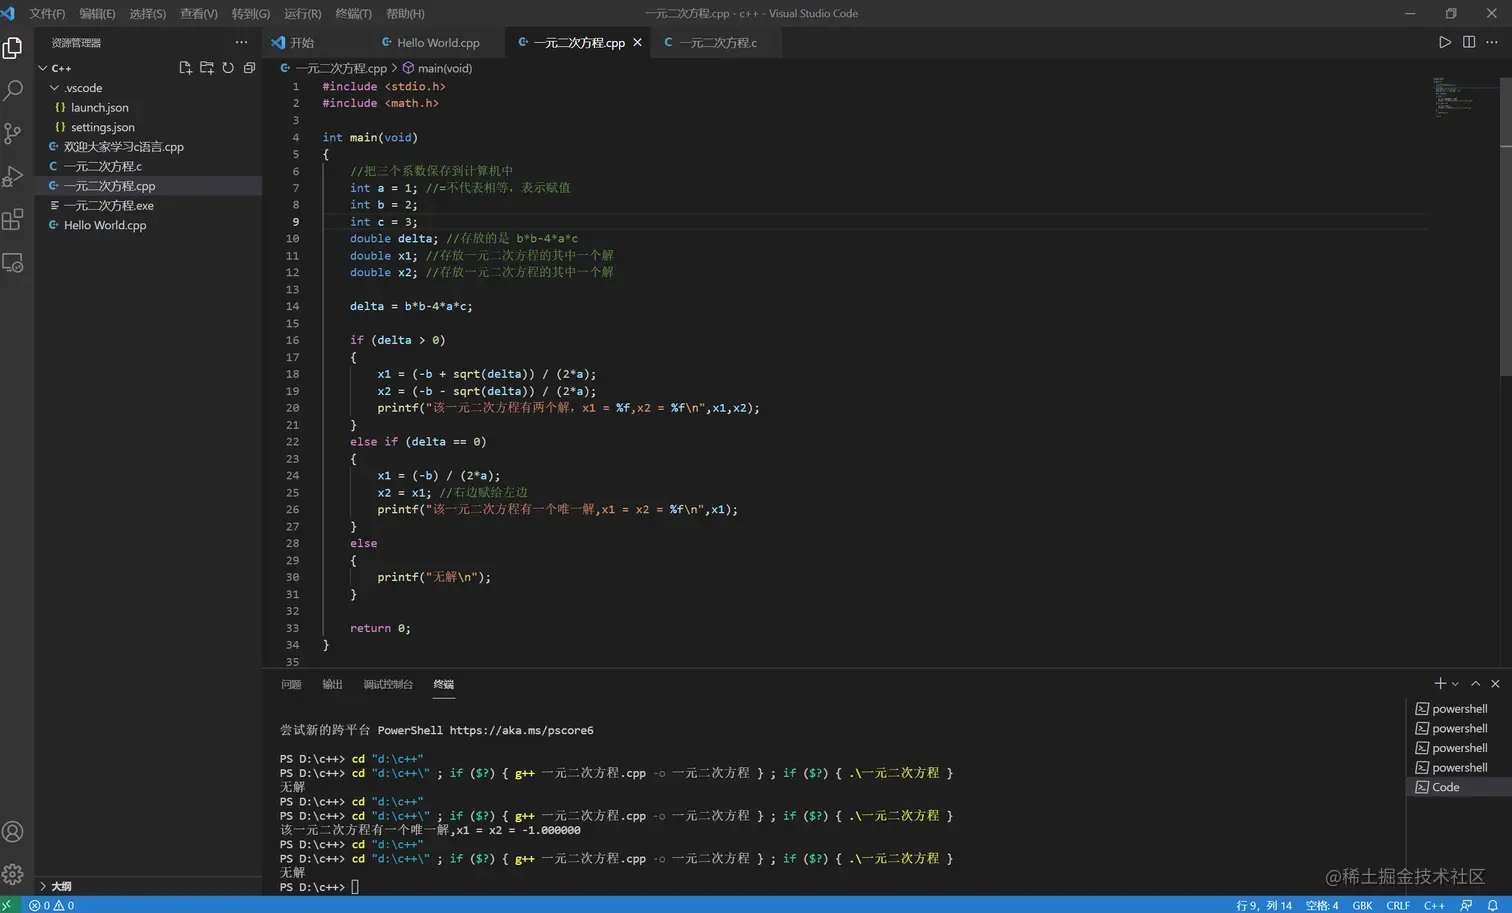This screenshot has height=913, width=1512.
Task: Click the New File icon in explorer
Action: point(185,68)
